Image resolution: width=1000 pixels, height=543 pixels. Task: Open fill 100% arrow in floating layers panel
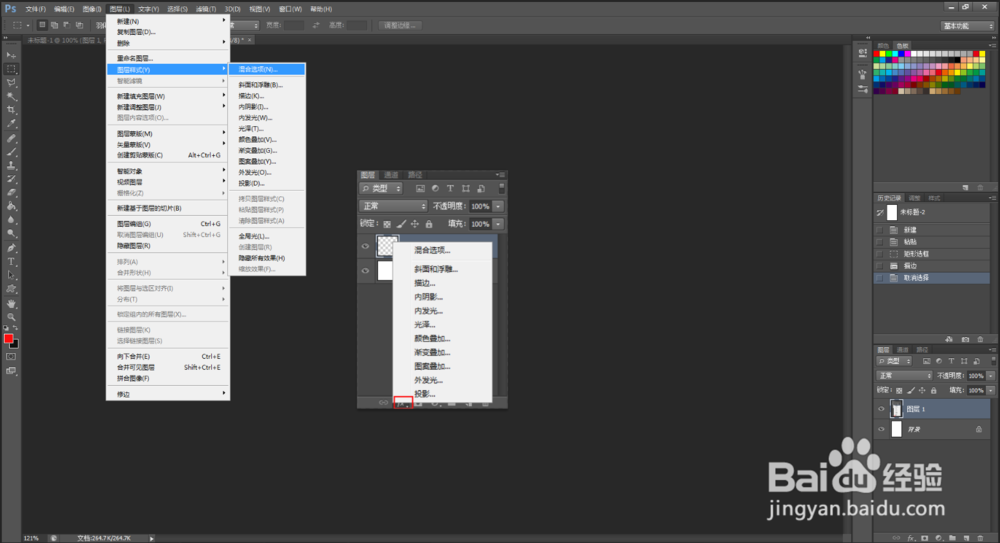point(499,224)
